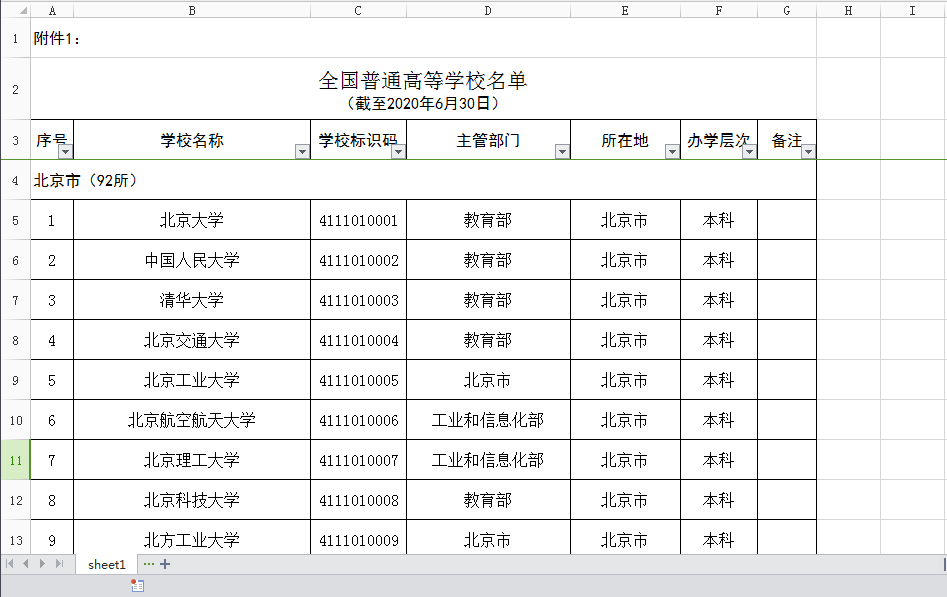
Task: Select 工业和信息化部 in 北京理工大学 row
Action: click(488, 460)
